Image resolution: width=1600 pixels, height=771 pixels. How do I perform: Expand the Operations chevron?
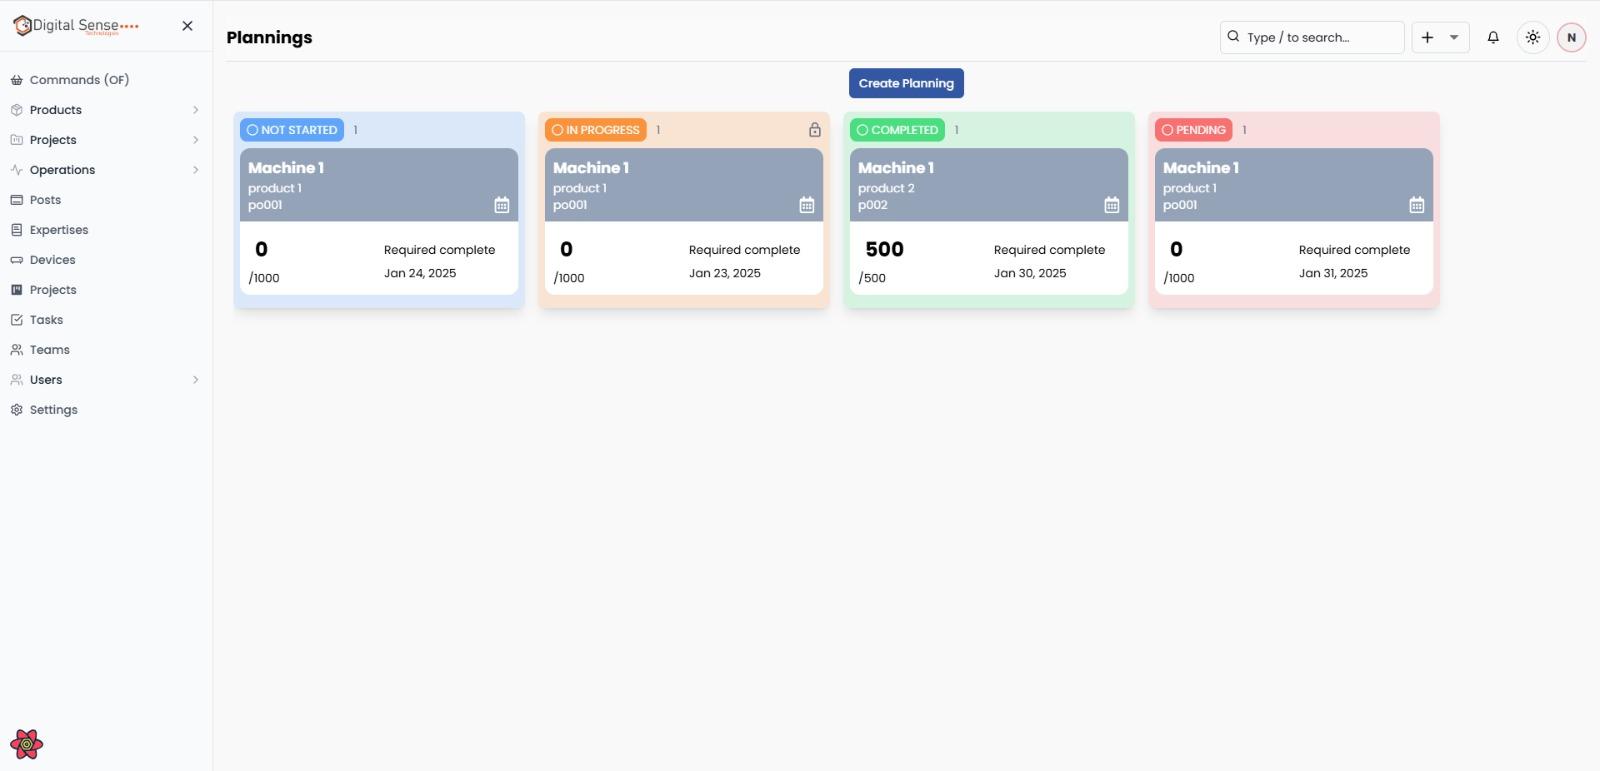(x=195, y=170)
